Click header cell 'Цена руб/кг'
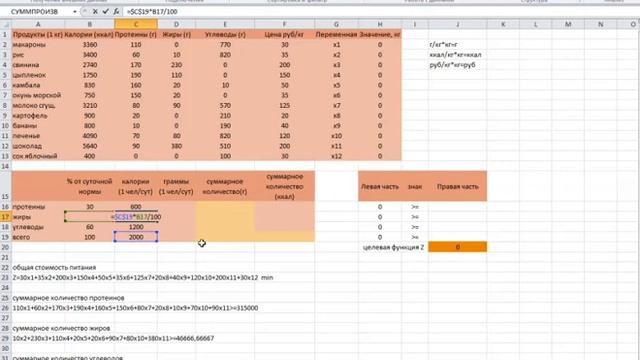This screenshot has height=360, width=640. [284, 35]
